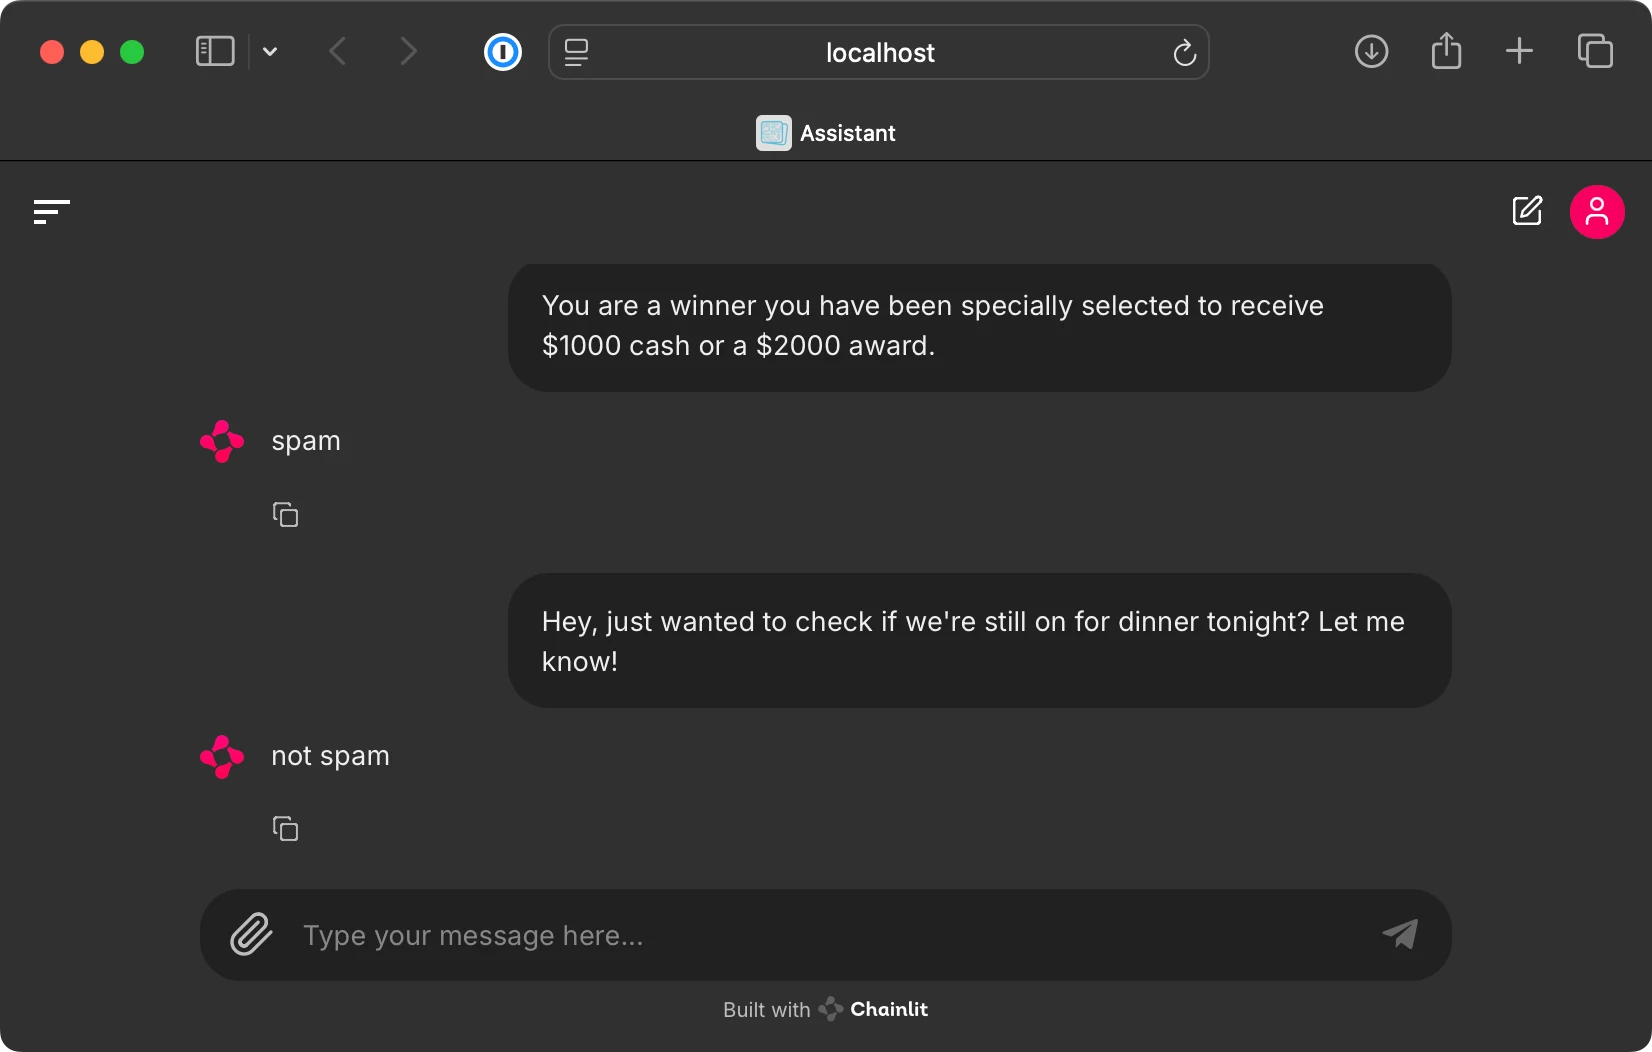Go forward with the right arrow
This screenshot has height=1052, width=1652.
(408, 51)
